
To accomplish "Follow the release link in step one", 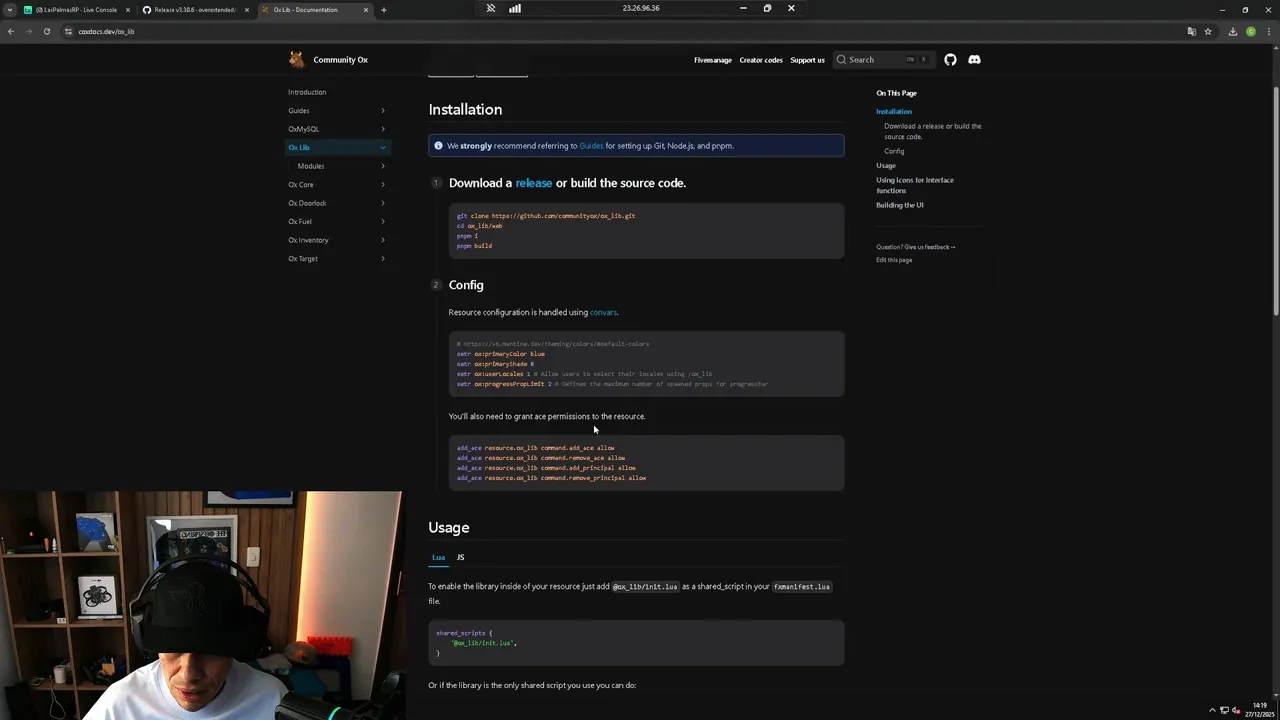I will pyautogui.click(x=533, y=183).
